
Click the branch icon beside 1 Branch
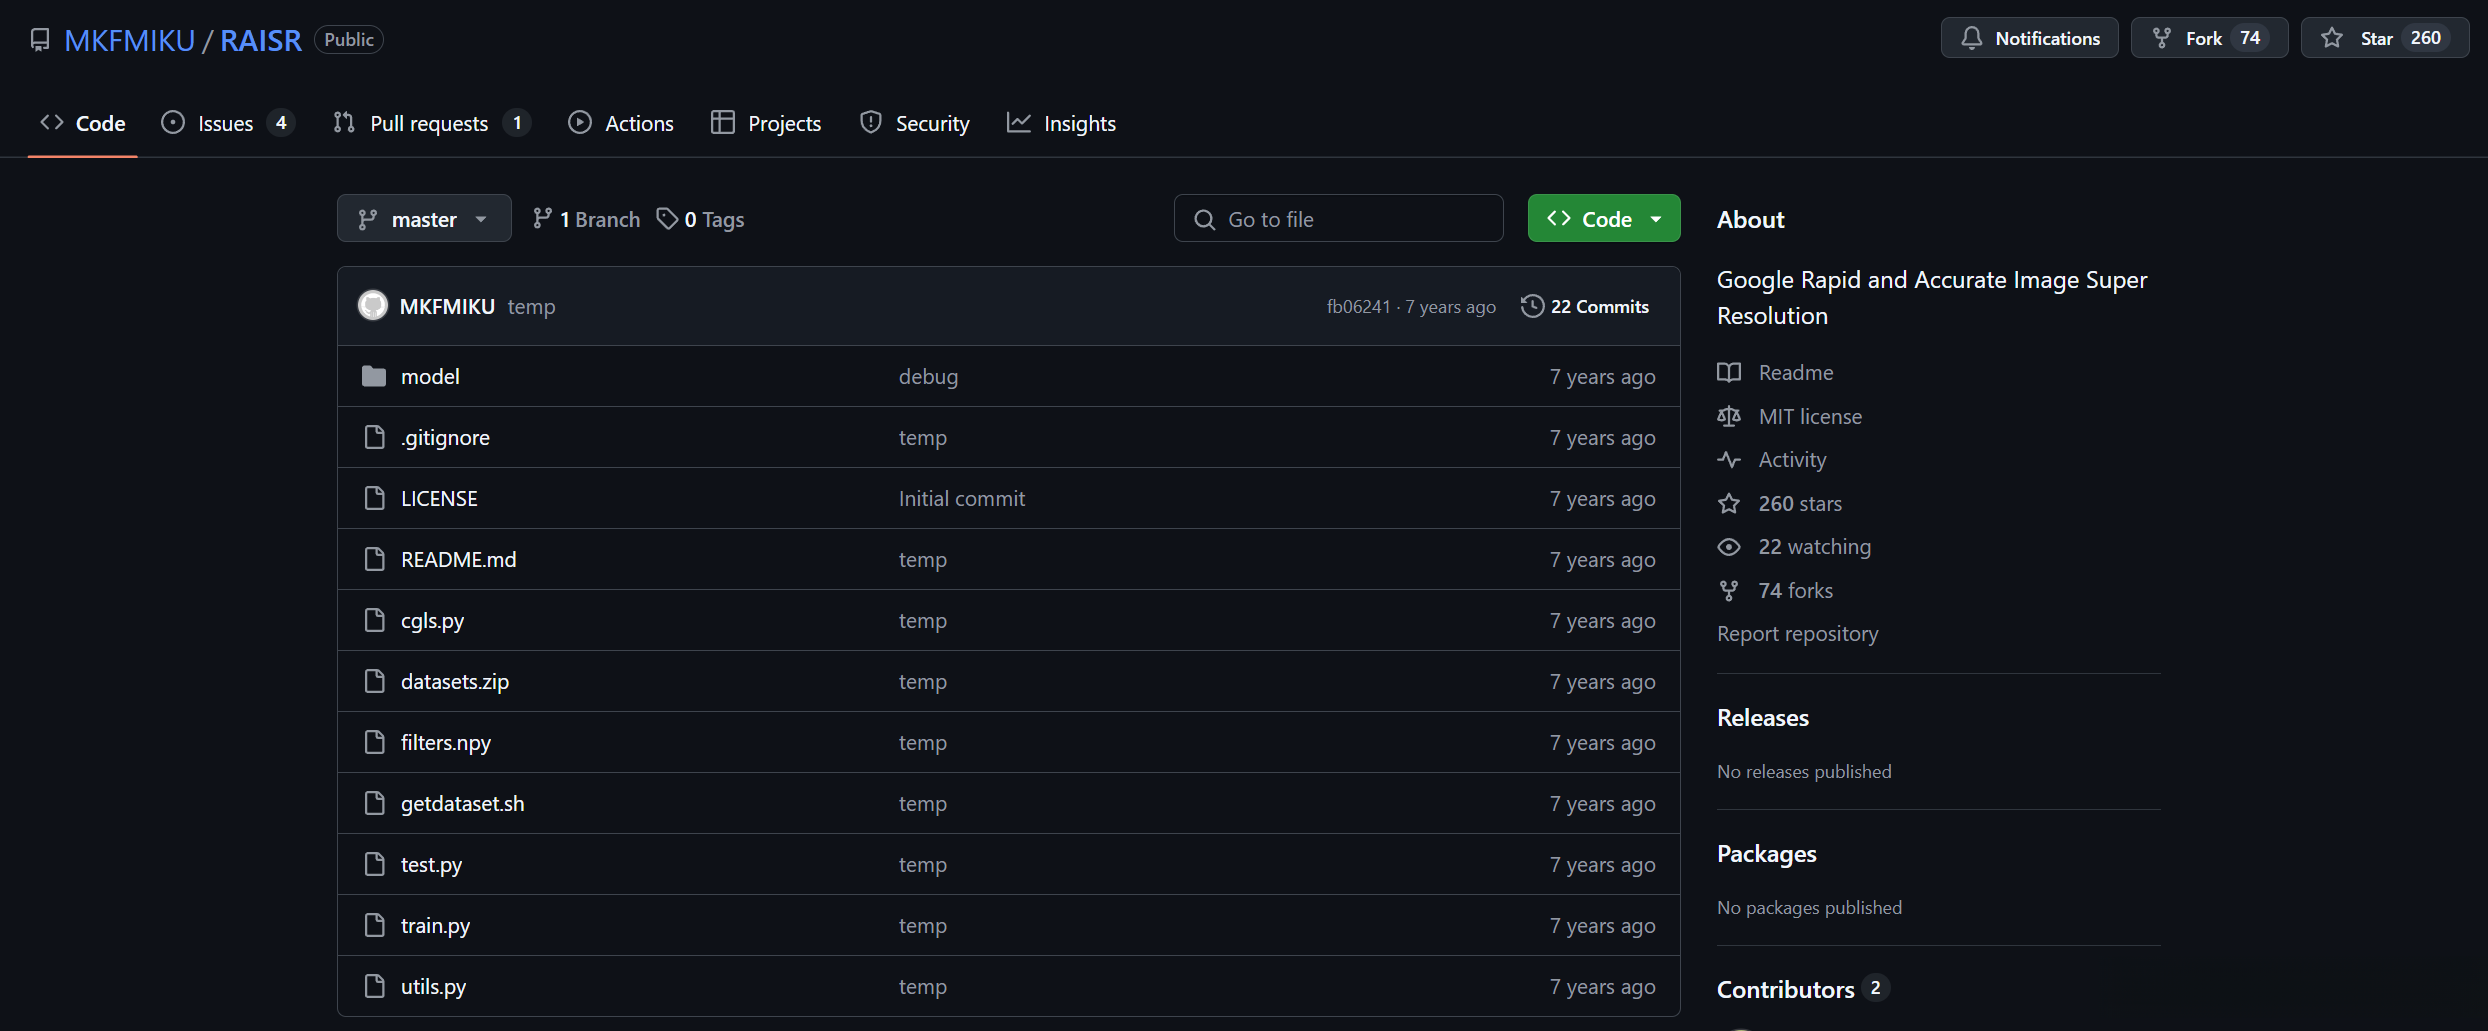click(x=542, y=219)
